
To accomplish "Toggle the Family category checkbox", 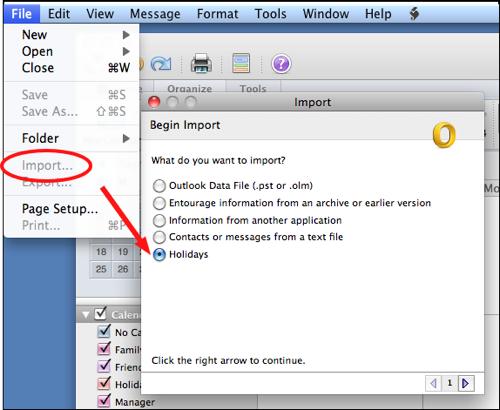I will click(104, 349).
